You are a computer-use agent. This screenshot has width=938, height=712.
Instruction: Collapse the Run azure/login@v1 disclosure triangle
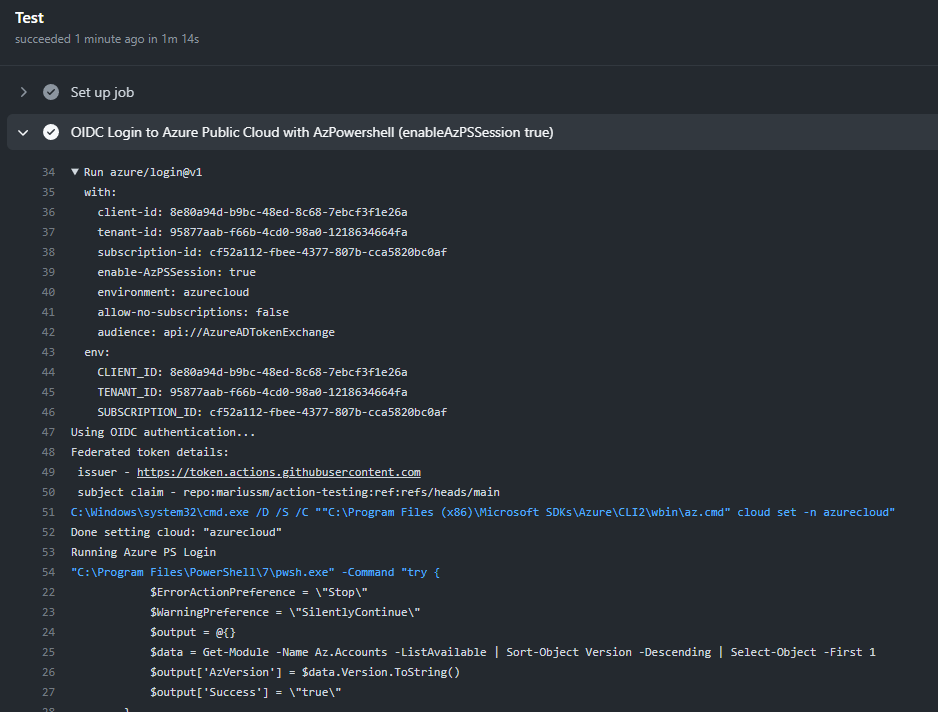pyautogui.click(x=75, y=172)
